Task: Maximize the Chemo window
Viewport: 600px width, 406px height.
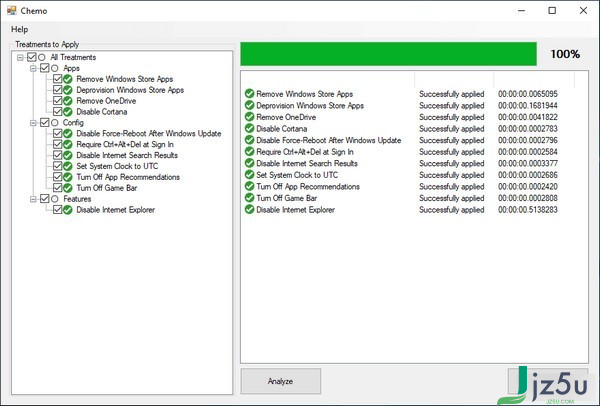Action: click(x=552, y=11)
